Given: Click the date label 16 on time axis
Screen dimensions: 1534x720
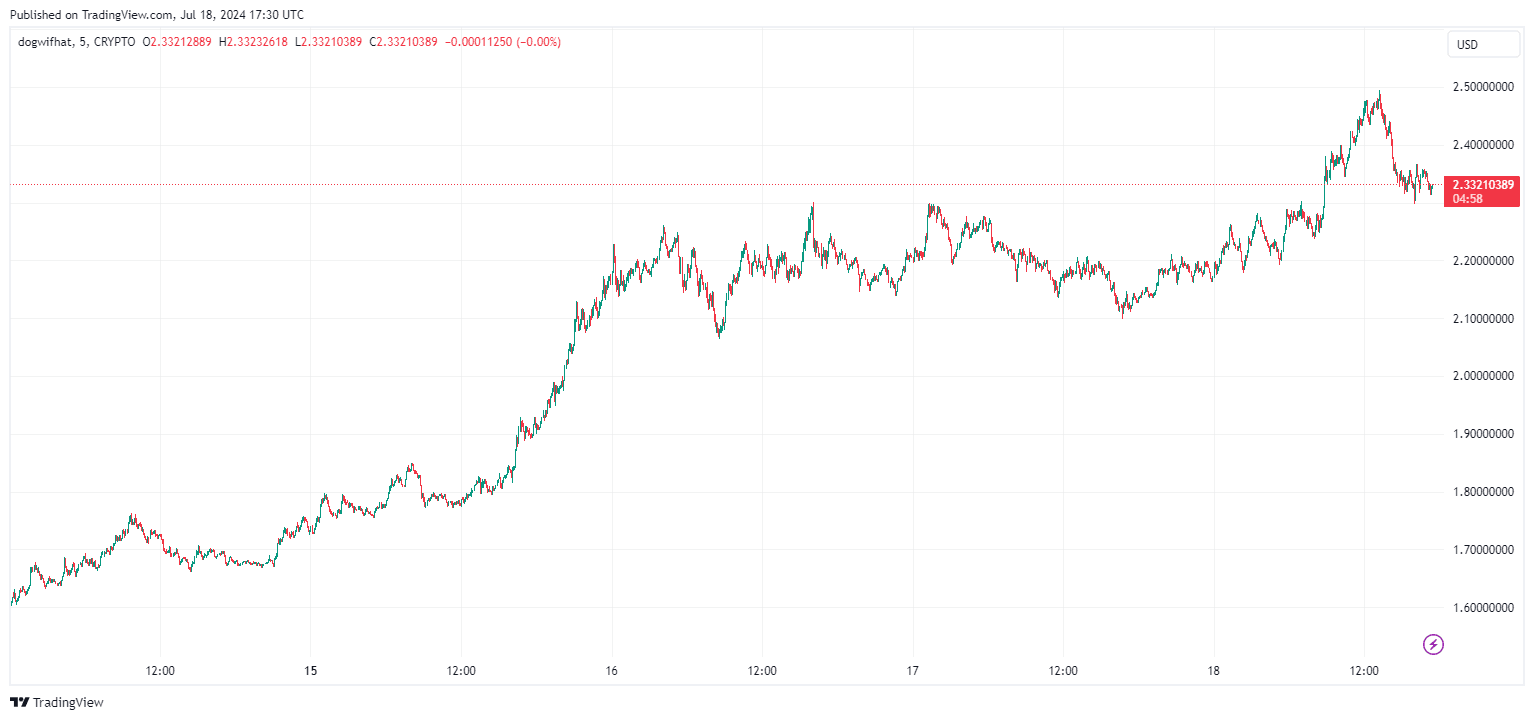Looking at the screenshot, I should pos(612,670).
